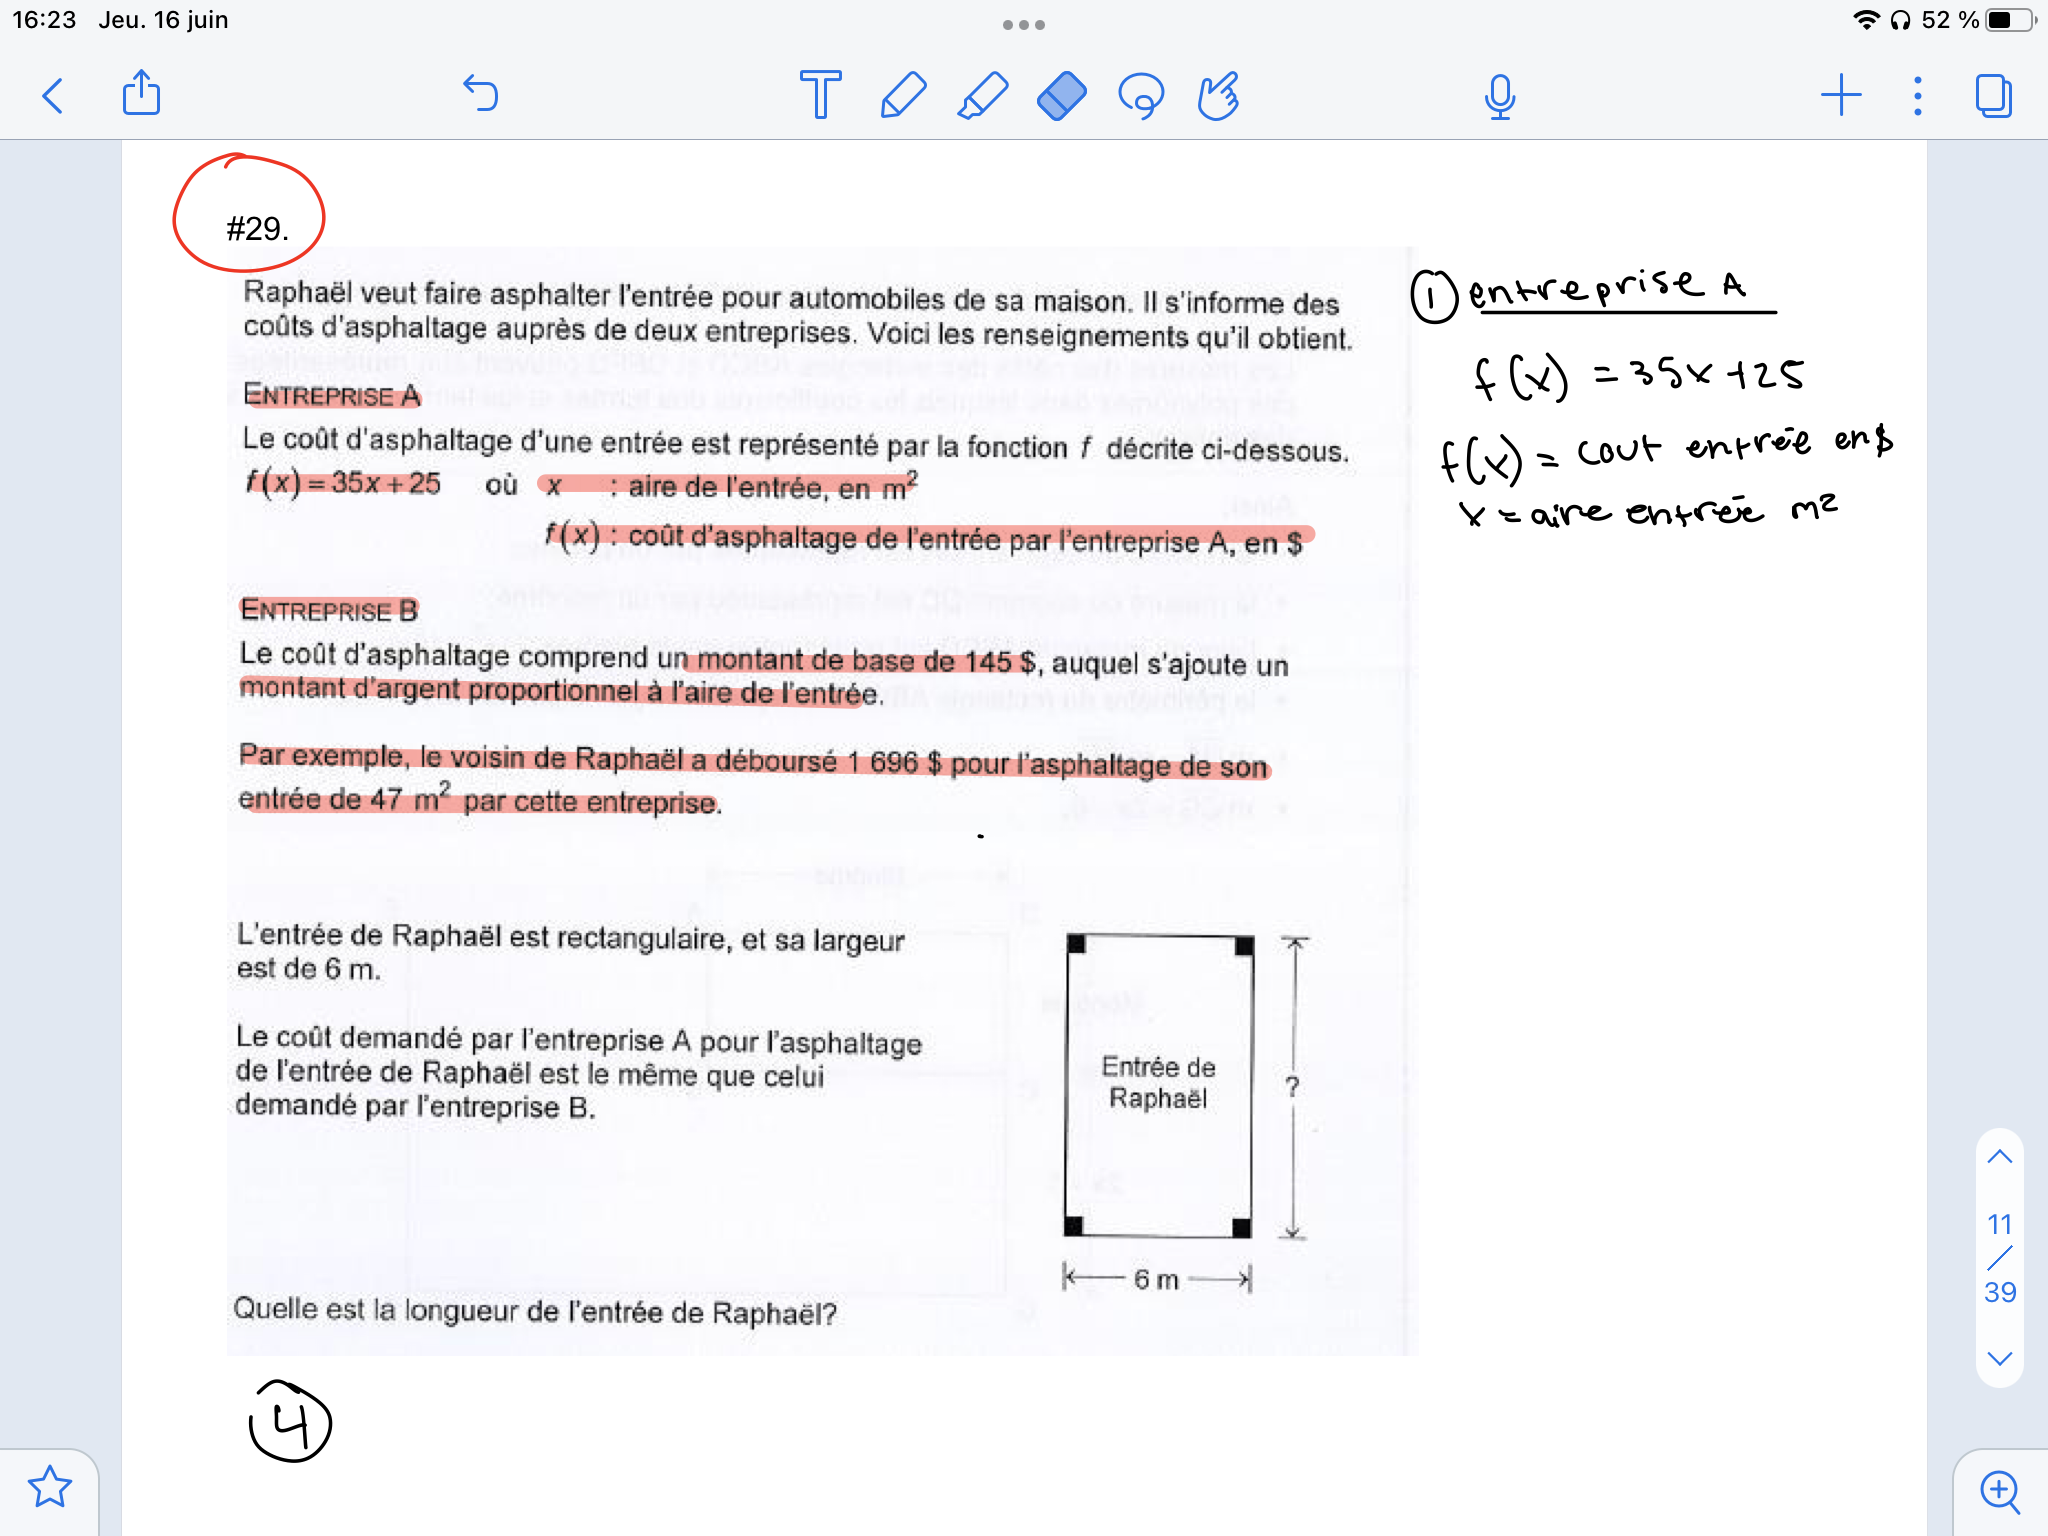This screenshot has width=2048, height=1536.
Task: Select the Lasso selection tool
Action: pos(1141,96)
